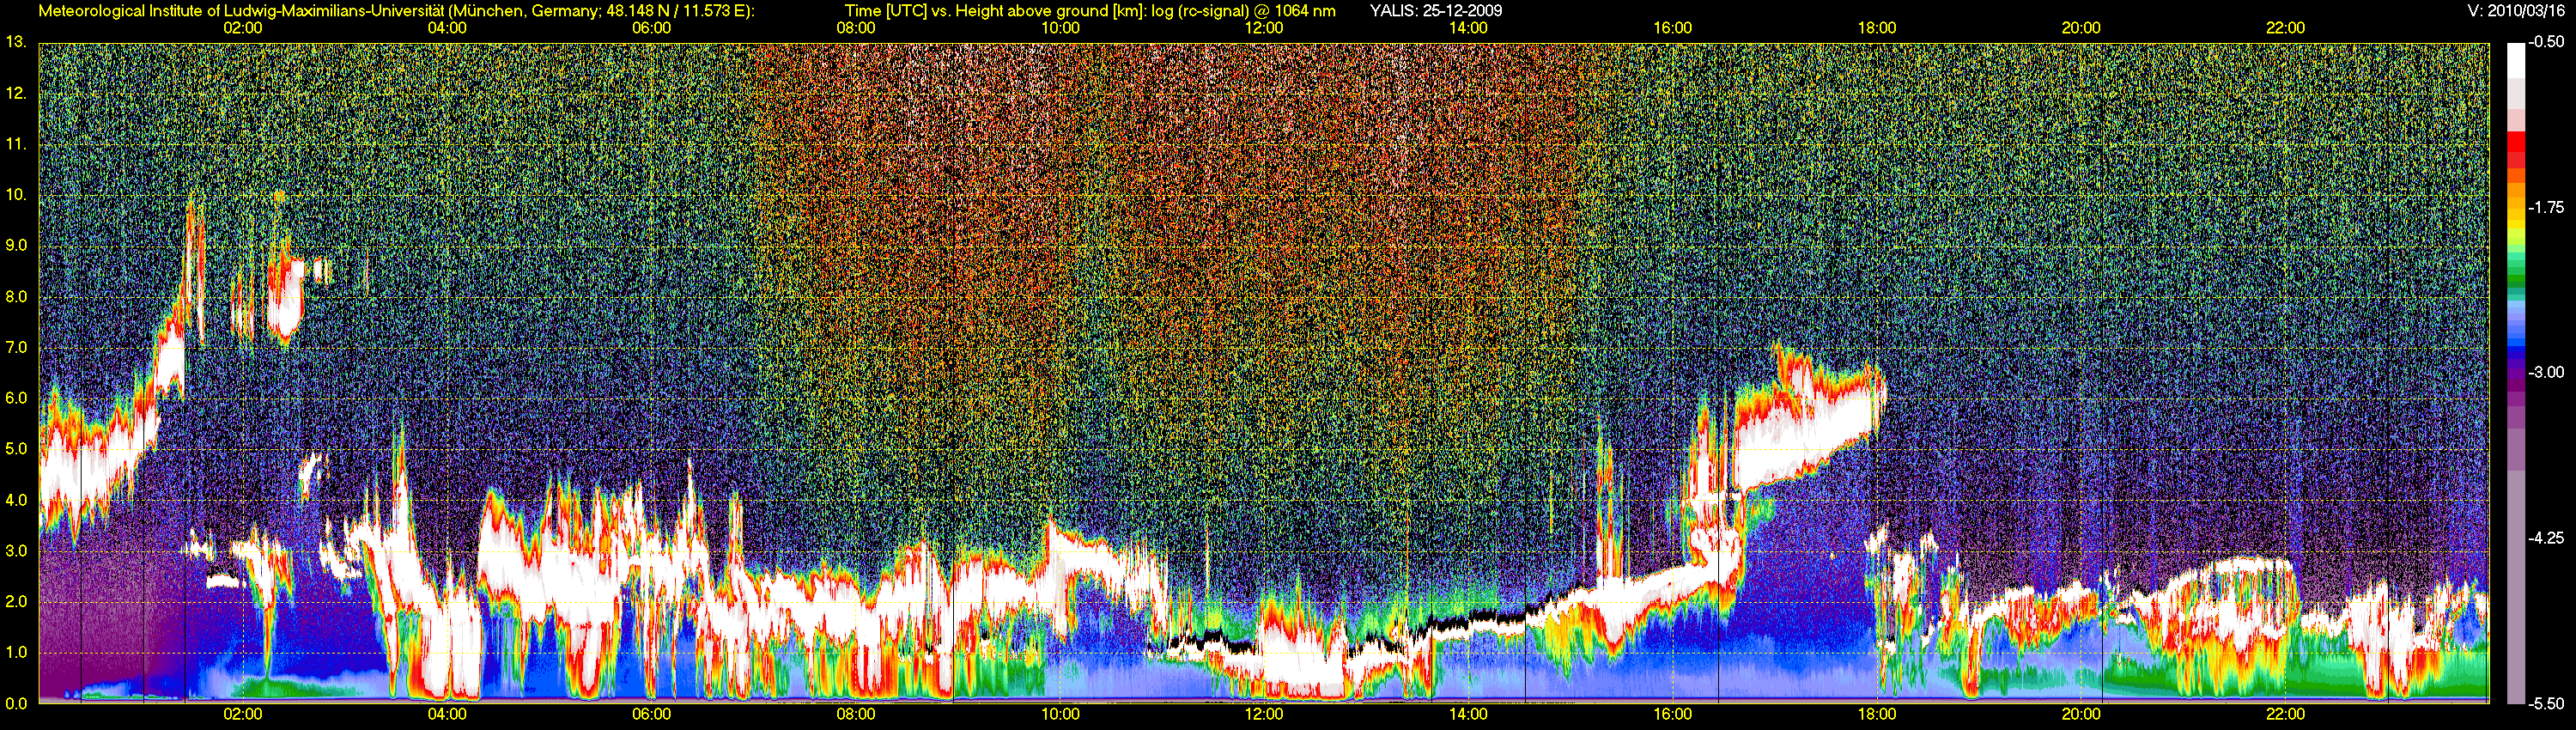Viewport: 2576px width, 730px height.
Task: Click the 'V: 2010/03/16' version label
Action: point(2516,11)
